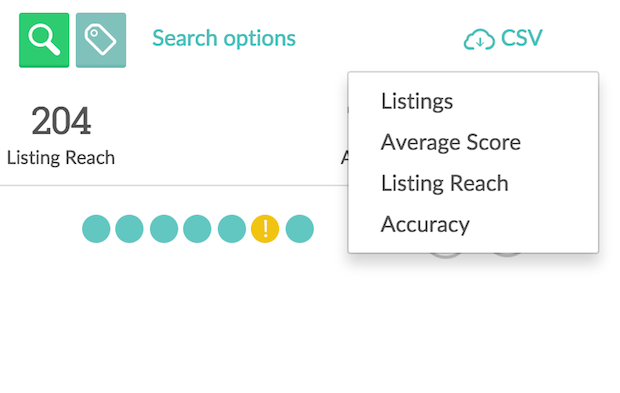Click the second teal status dot

click(x=129, y=229)
